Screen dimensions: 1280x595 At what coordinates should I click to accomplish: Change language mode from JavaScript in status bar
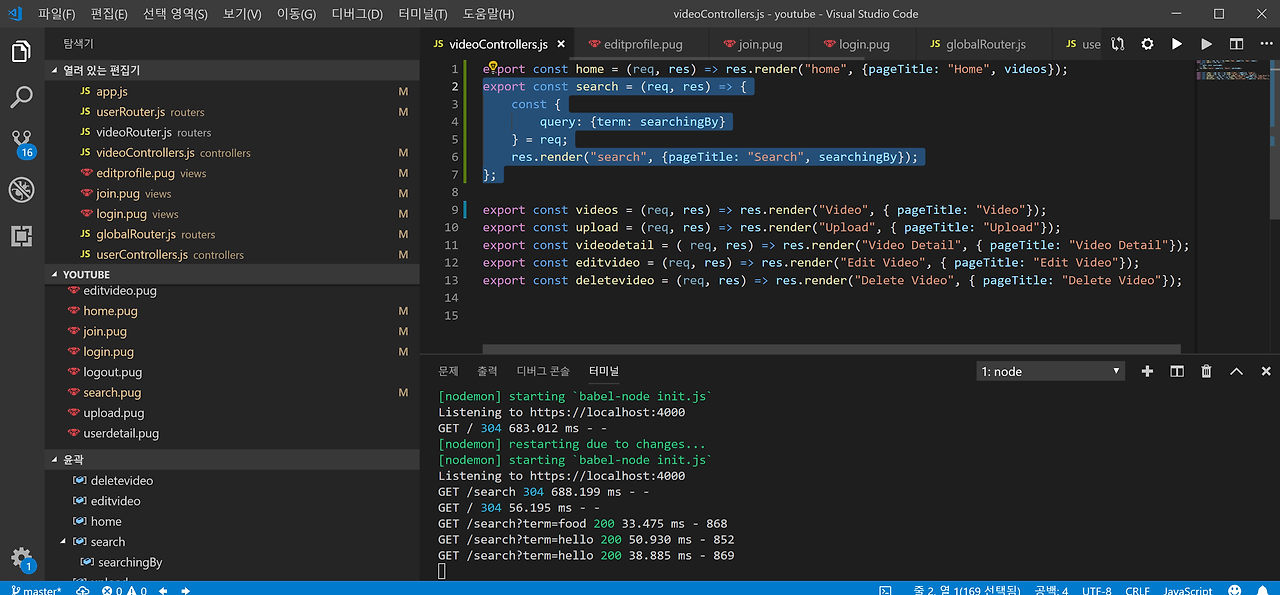[x=1187, y=590]
